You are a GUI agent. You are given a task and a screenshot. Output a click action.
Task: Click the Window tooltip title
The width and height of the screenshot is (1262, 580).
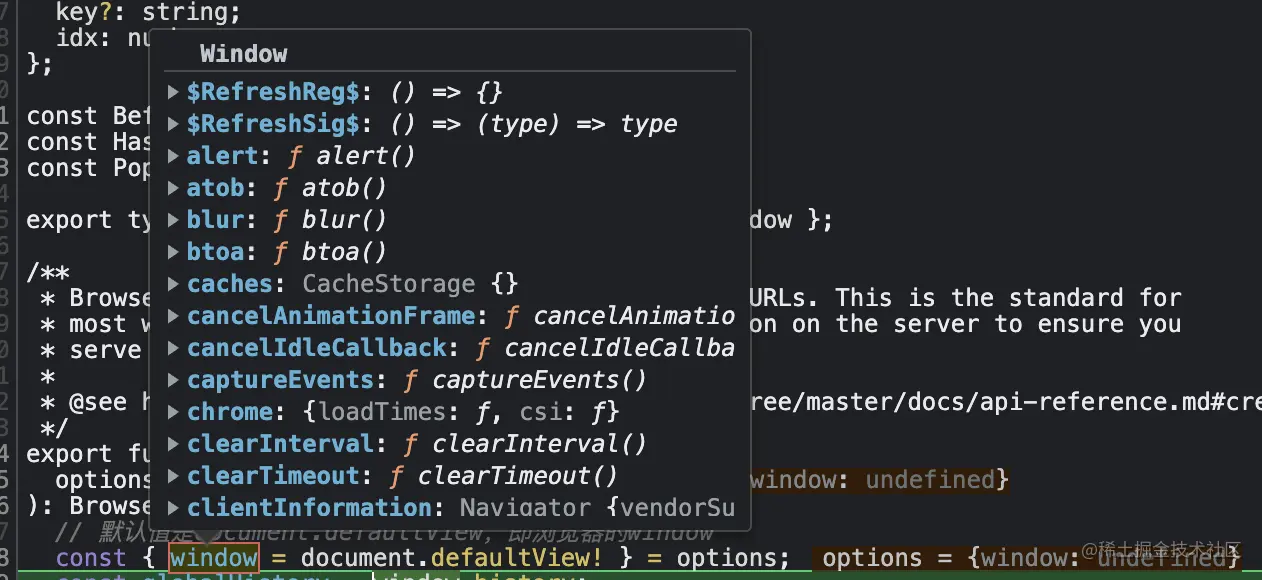click(x=243, y=54)
